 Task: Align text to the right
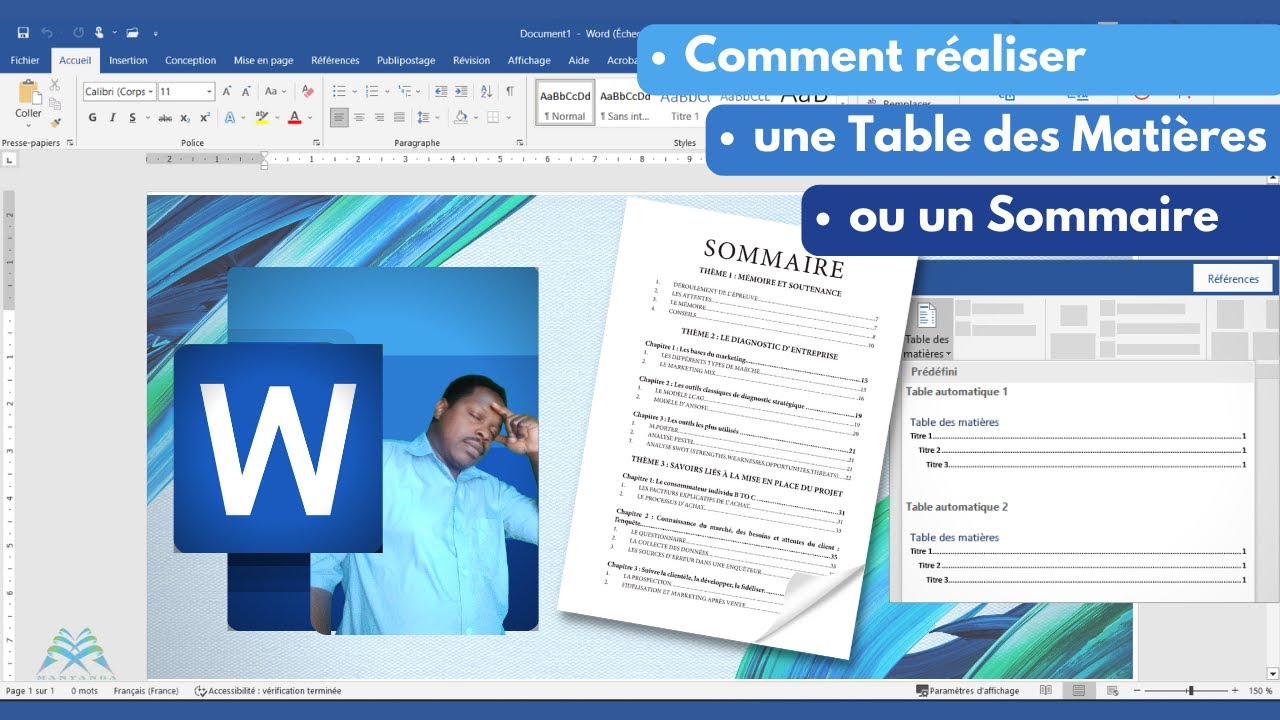(x=380, y=117)
